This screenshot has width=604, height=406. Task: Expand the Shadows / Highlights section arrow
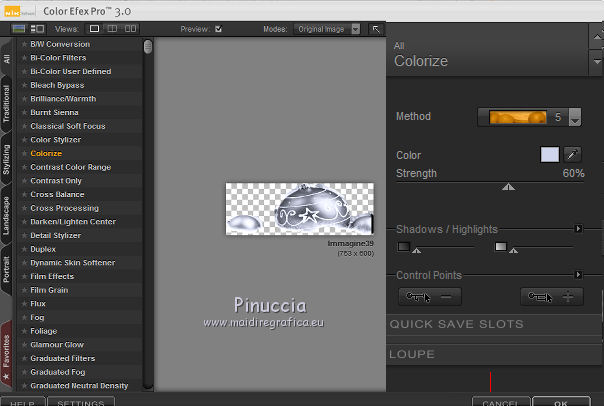tap(578, 229)
